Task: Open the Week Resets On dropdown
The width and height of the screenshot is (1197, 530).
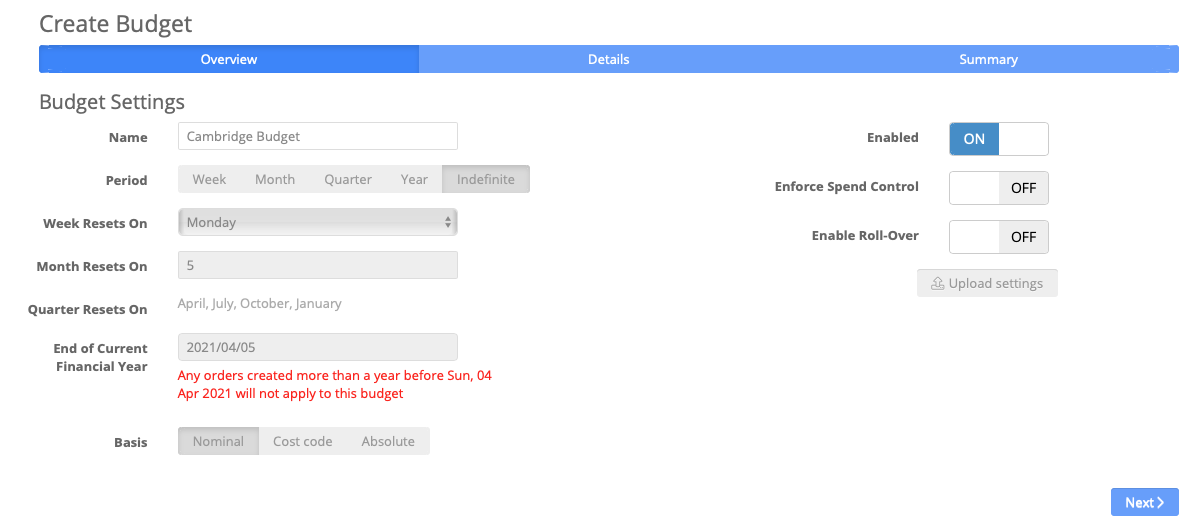Action: [x=318, y=222]
